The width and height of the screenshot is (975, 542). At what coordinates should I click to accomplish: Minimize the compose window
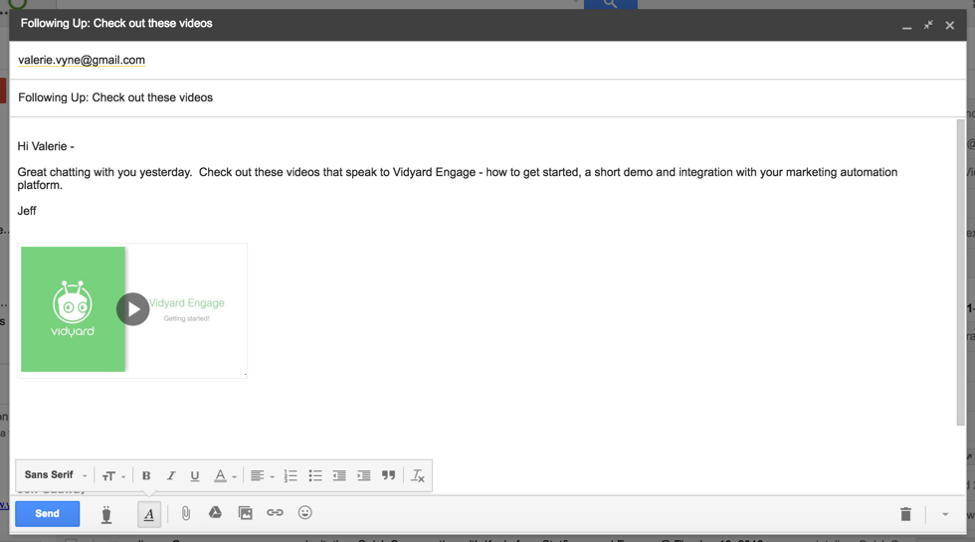coord(907,26)
